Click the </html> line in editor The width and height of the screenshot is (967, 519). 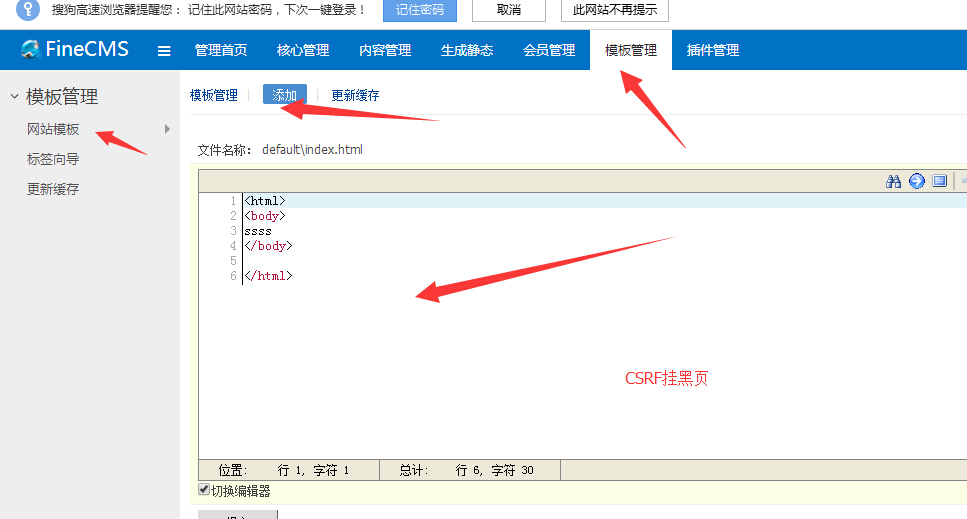pos(268,276)
